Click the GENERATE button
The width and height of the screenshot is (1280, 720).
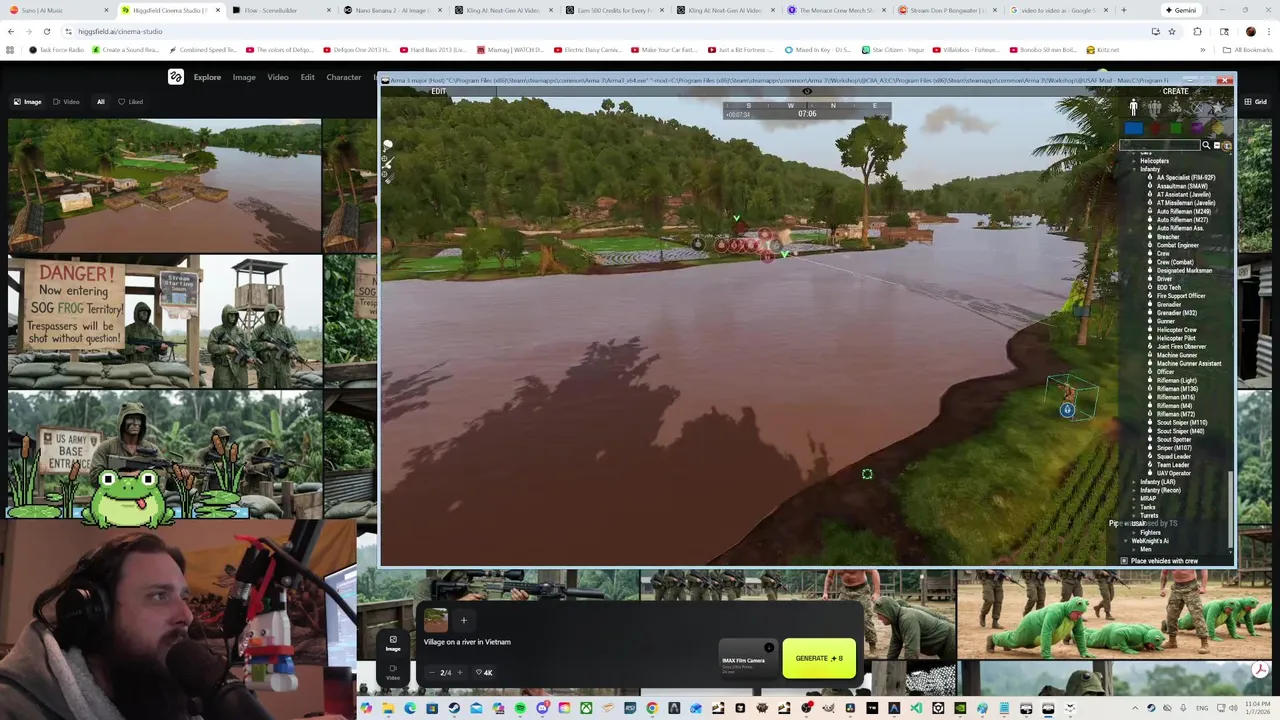(x=819, y=658)
